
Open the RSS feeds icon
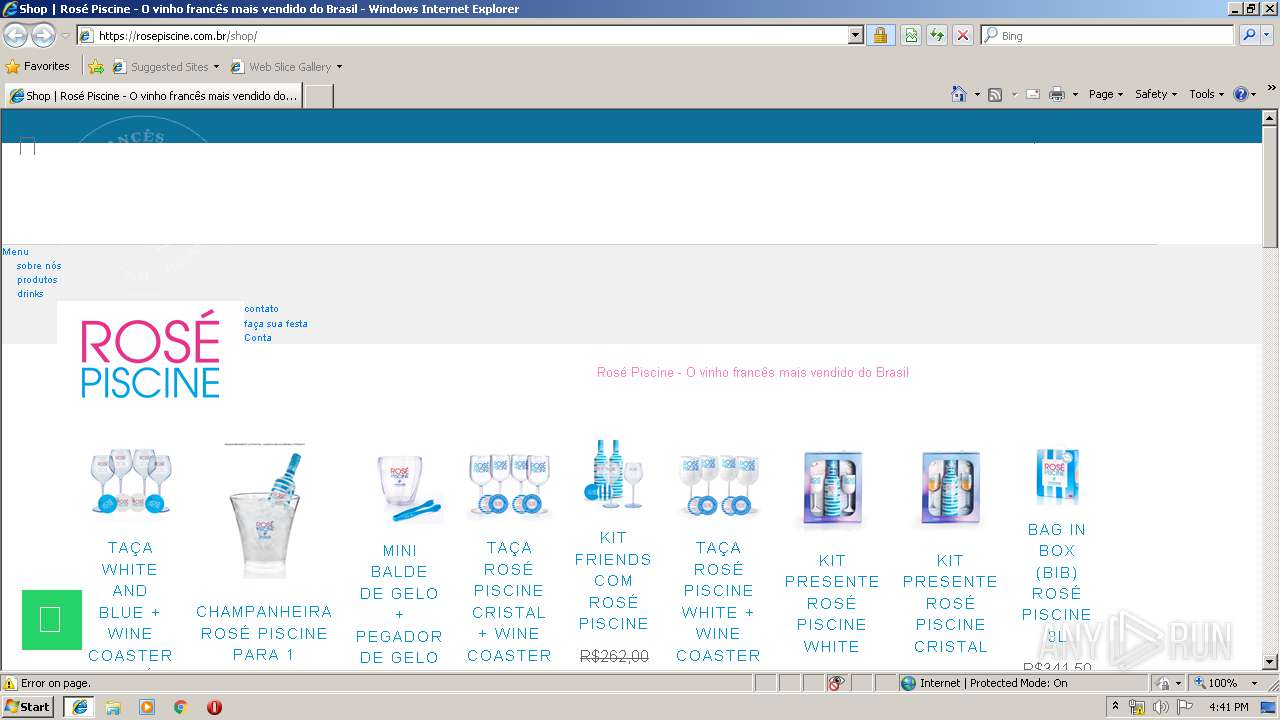coord(995,94)
